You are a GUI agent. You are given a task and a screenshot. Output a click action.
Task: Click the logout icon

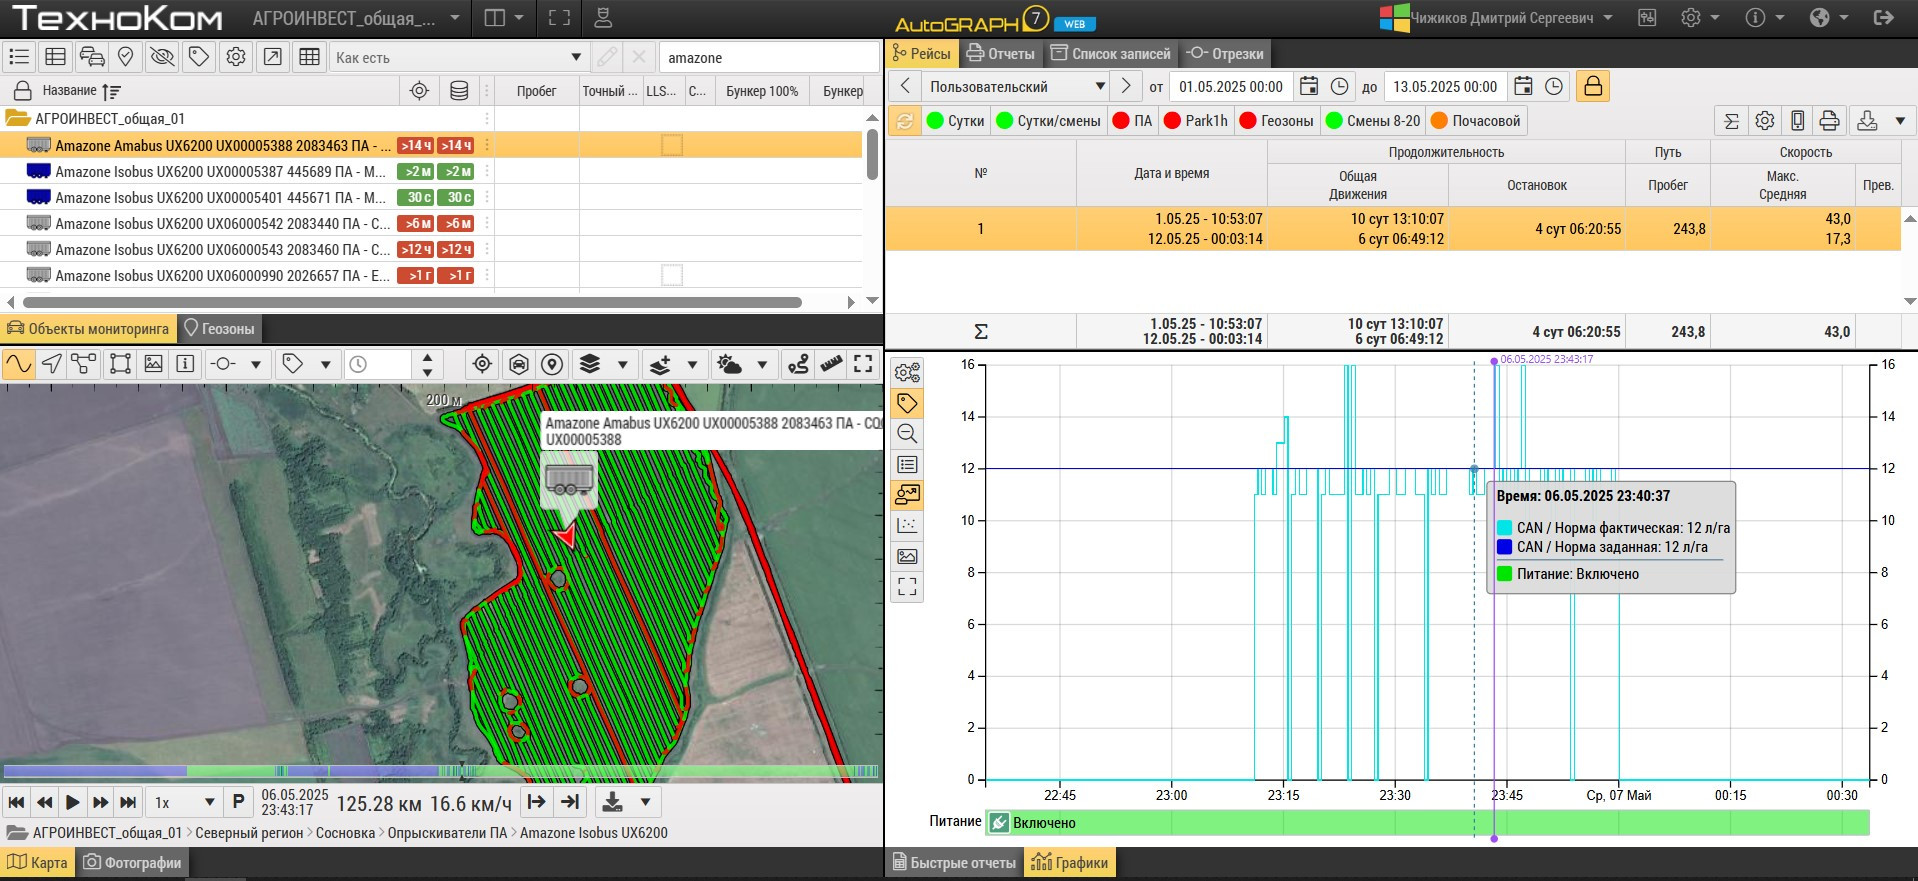click(1884, 18)
